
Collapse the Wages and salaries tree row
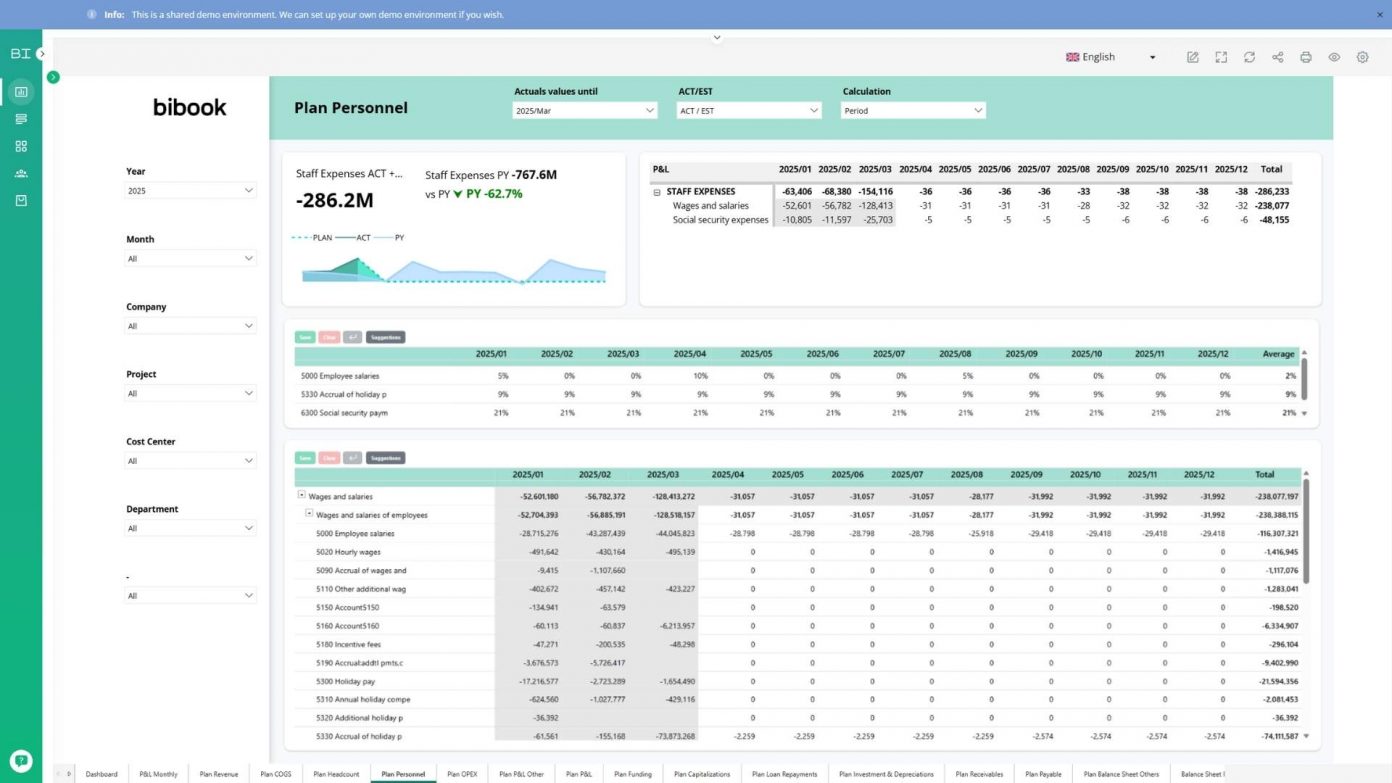pyautogui.click(x=301, y=495)
